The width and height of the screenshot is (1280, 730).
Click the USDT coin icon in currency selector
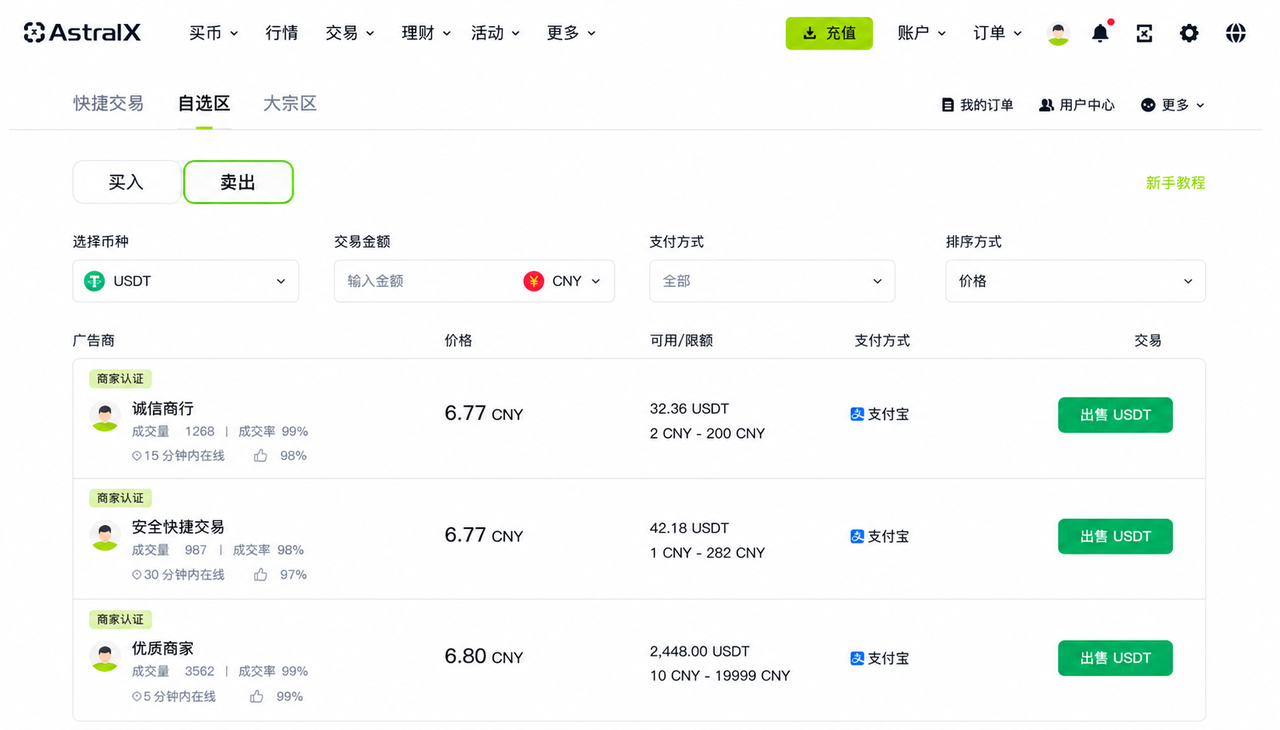[x=95, y=281]
